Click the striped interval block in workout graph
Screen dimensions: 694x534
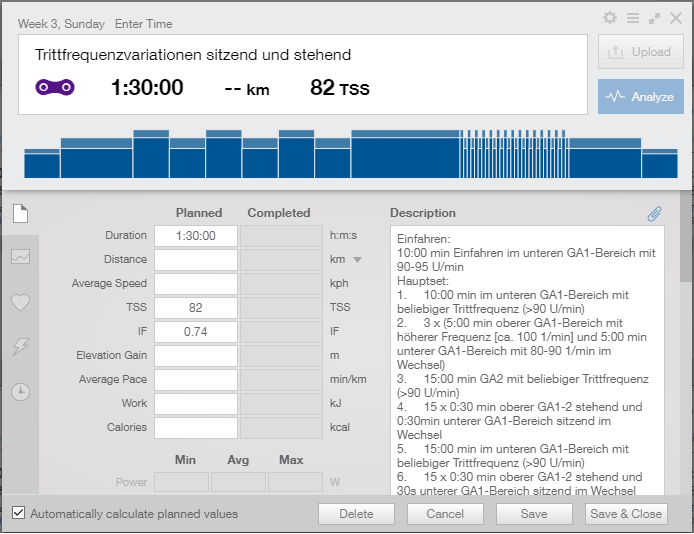(513, 154)
